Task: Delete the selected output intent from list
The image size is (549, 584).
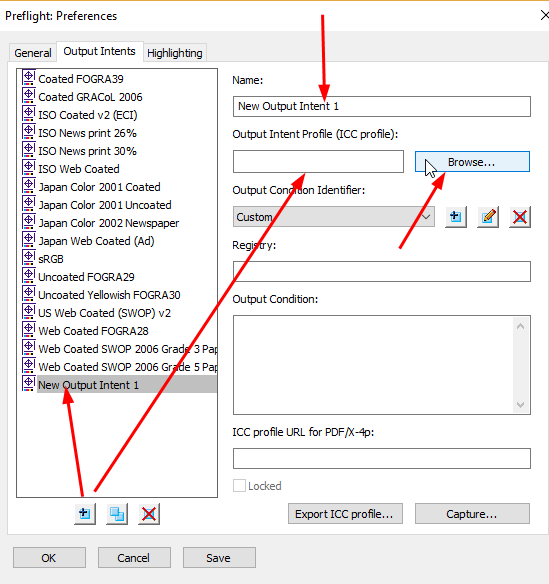Action: tap(149, 514)
